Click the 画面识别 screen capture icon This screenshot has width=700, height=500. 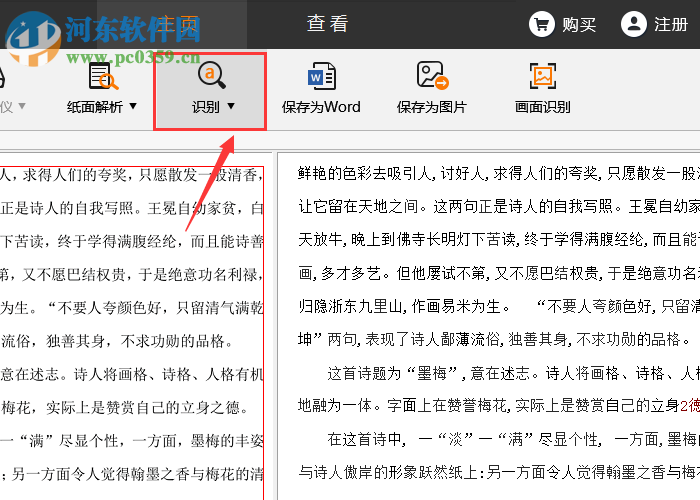tap(543, 75)
